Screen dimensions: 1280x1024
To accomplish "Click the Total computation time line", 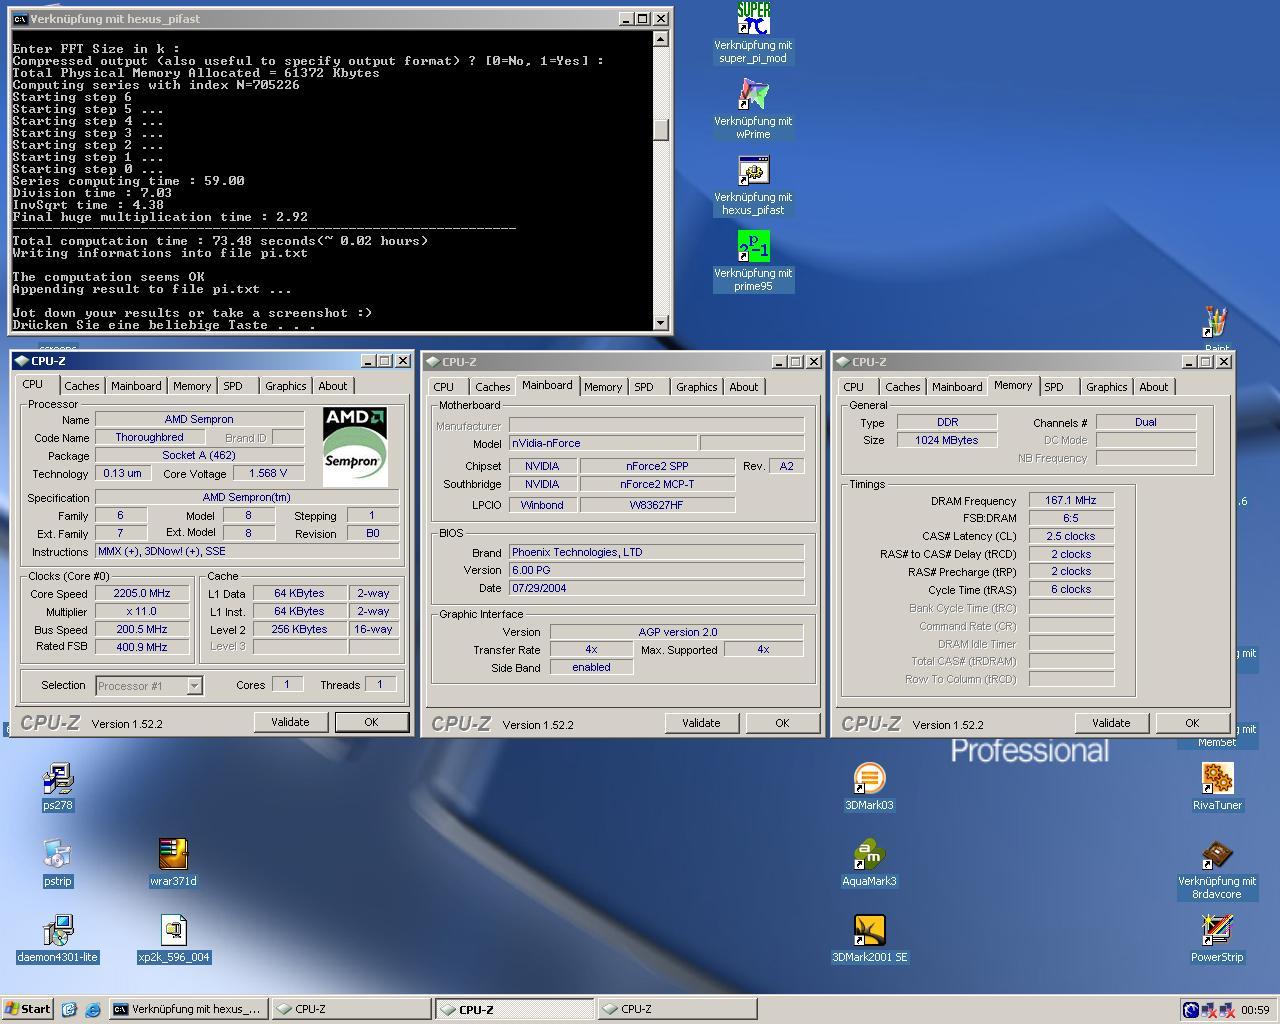I will tap(220, 241).
